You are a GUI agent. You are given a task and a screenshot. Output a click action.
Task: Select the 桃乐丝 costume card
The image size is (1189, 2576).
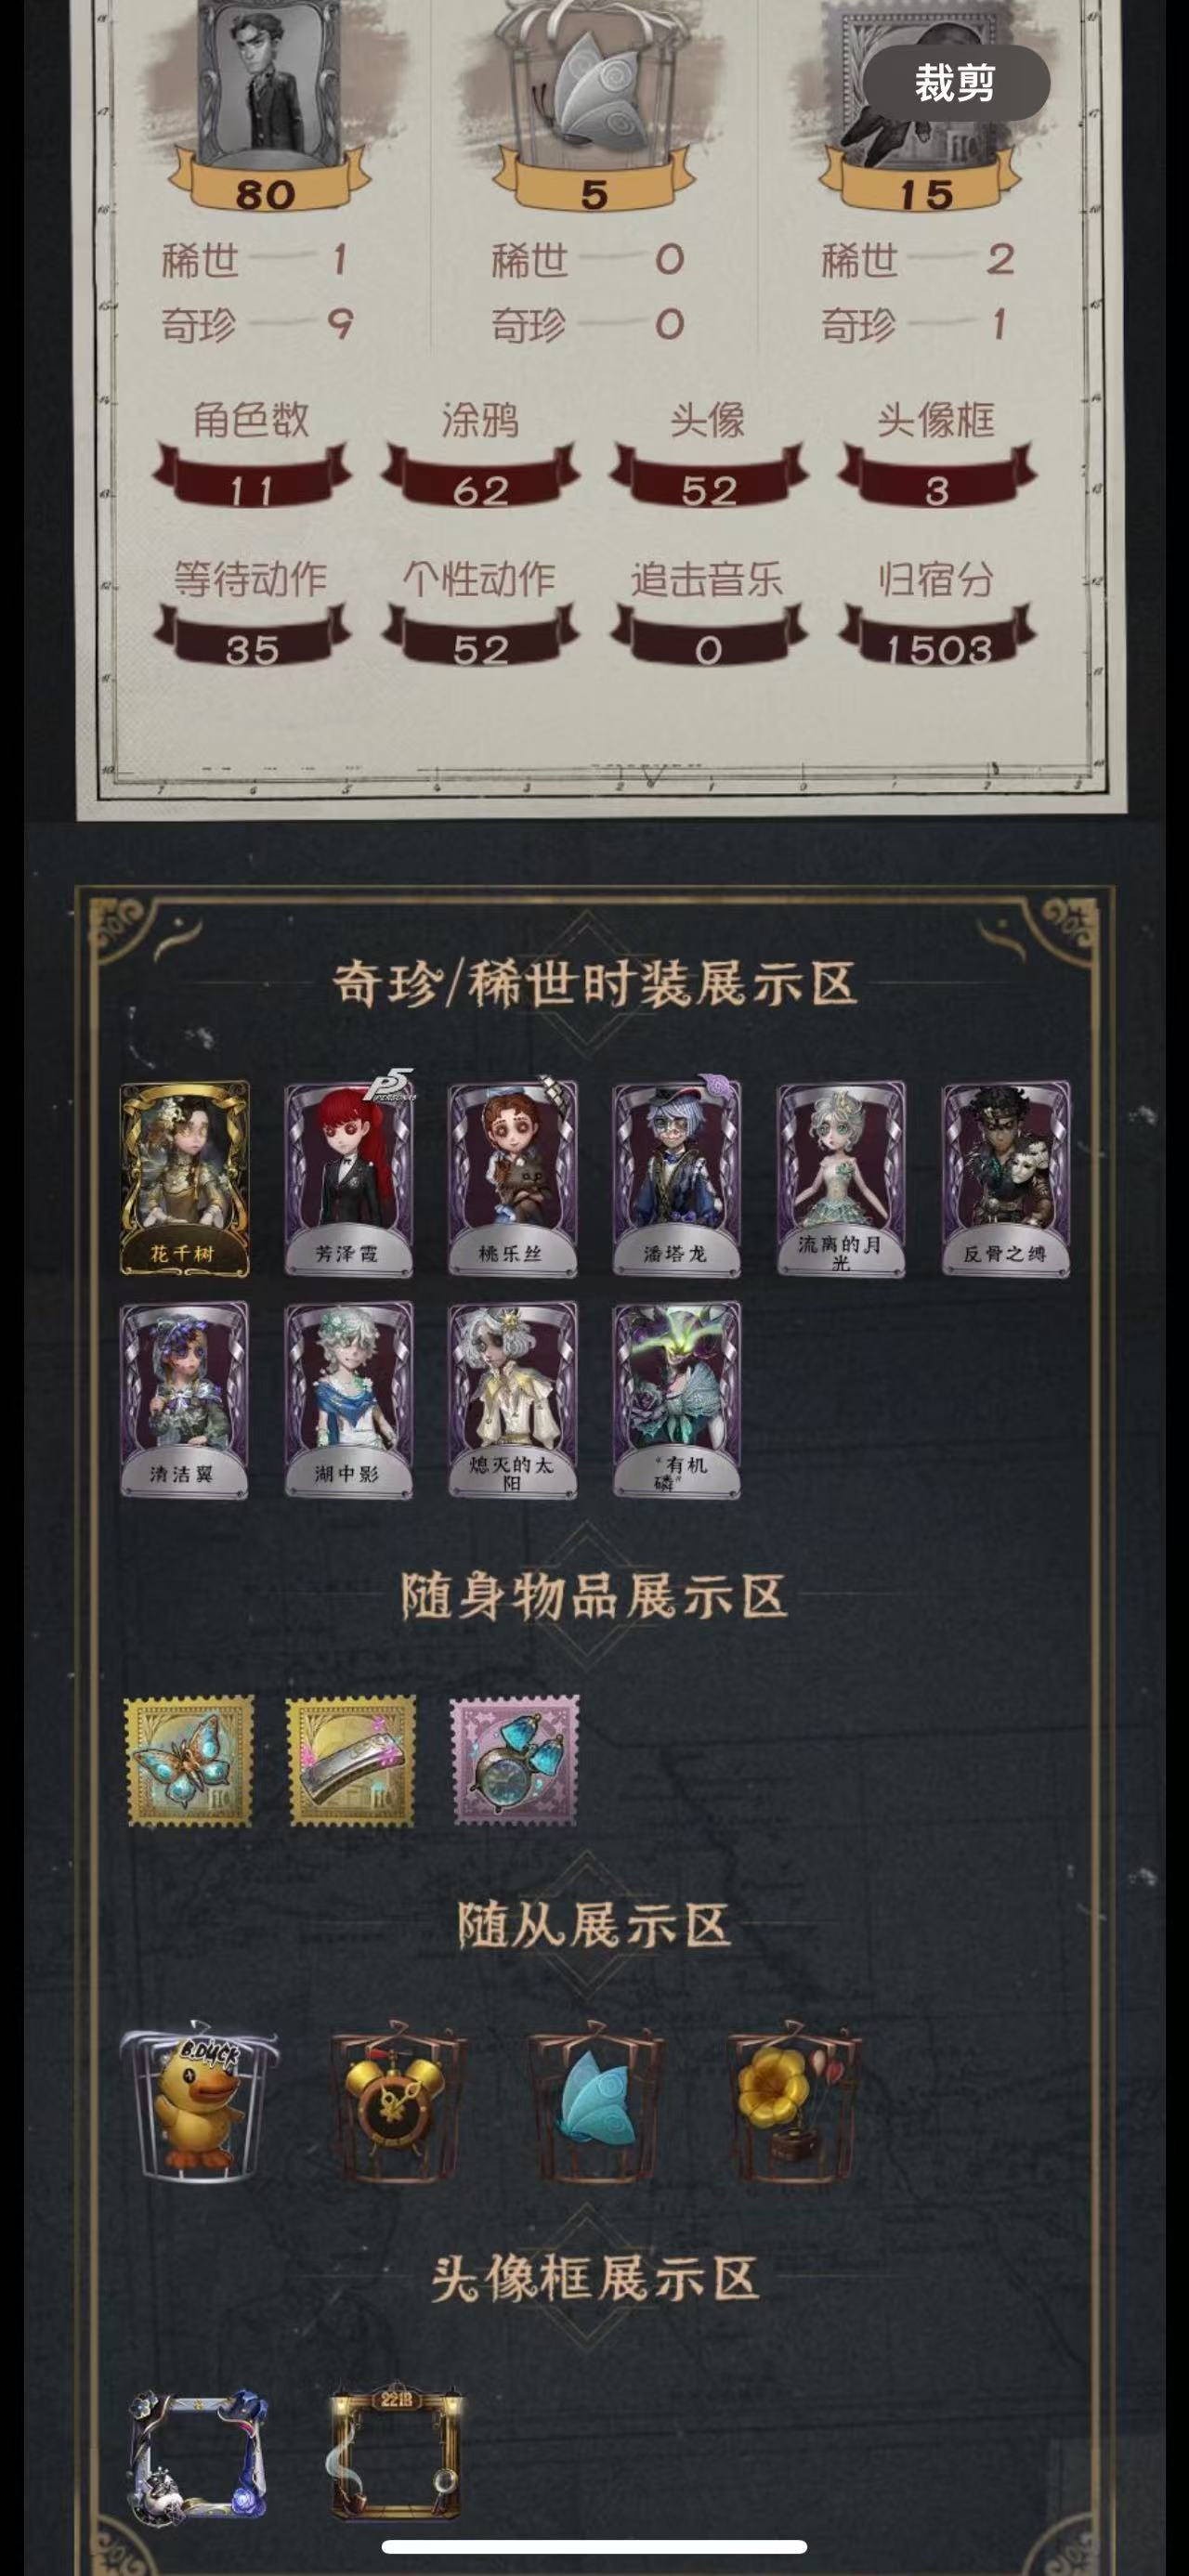coord(512,1178)
